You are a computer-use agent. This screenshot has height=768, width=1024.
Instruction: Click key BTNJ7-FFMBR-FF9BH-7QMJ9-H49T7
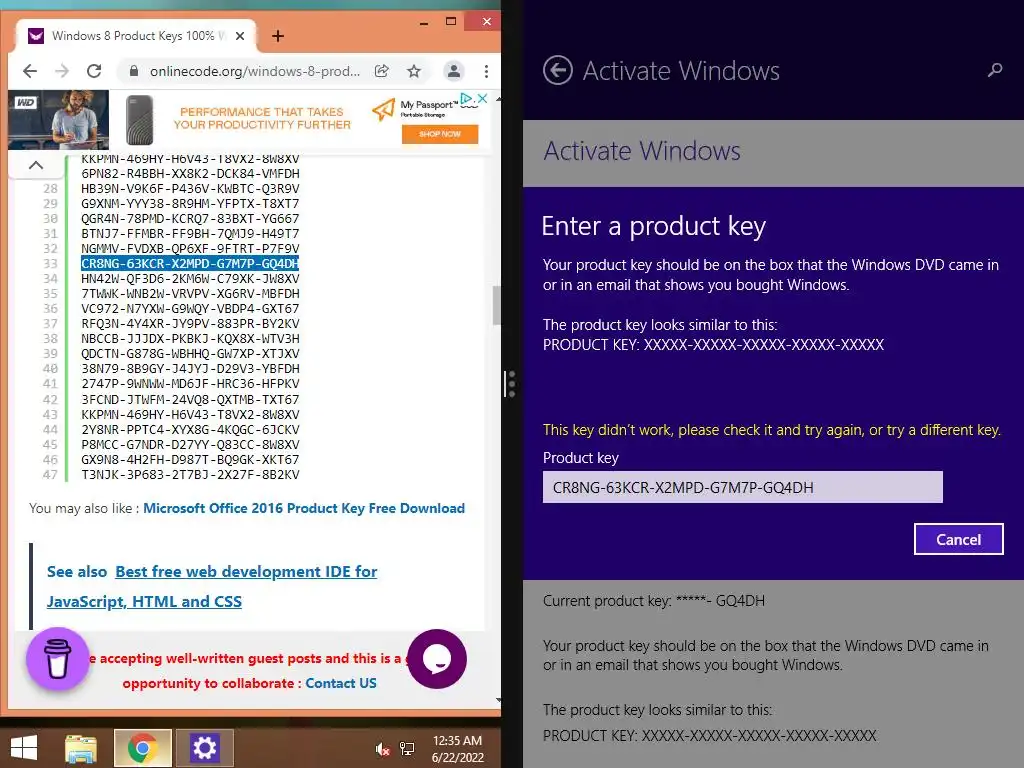[x=190, y=234]
